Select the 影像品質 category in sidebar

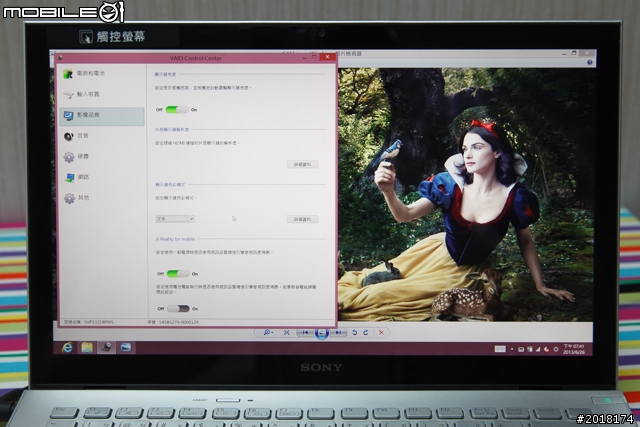(x=101, y=116)
